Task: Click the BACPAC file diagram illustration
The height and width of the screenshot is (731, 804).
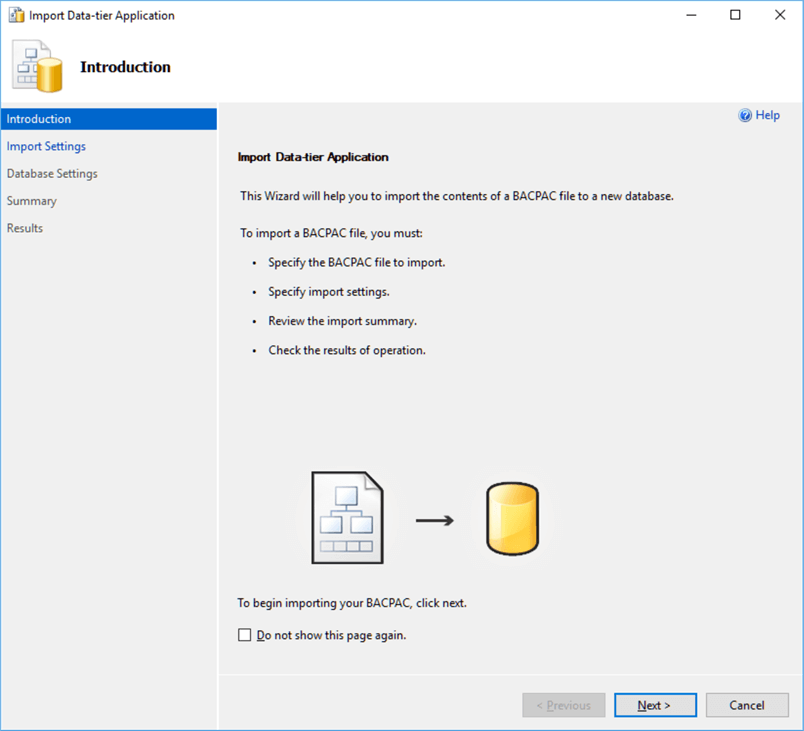Action: click(x=347, y=519)
